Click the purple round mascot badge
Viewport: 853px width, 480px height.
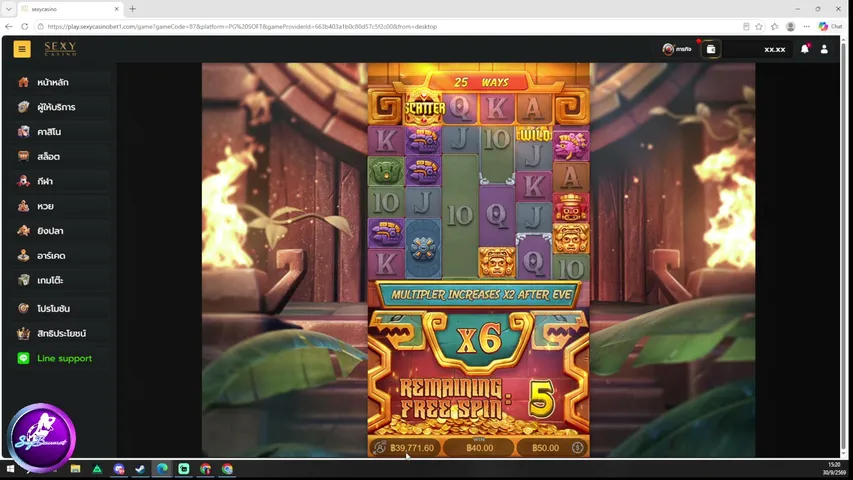coord(41,437)
